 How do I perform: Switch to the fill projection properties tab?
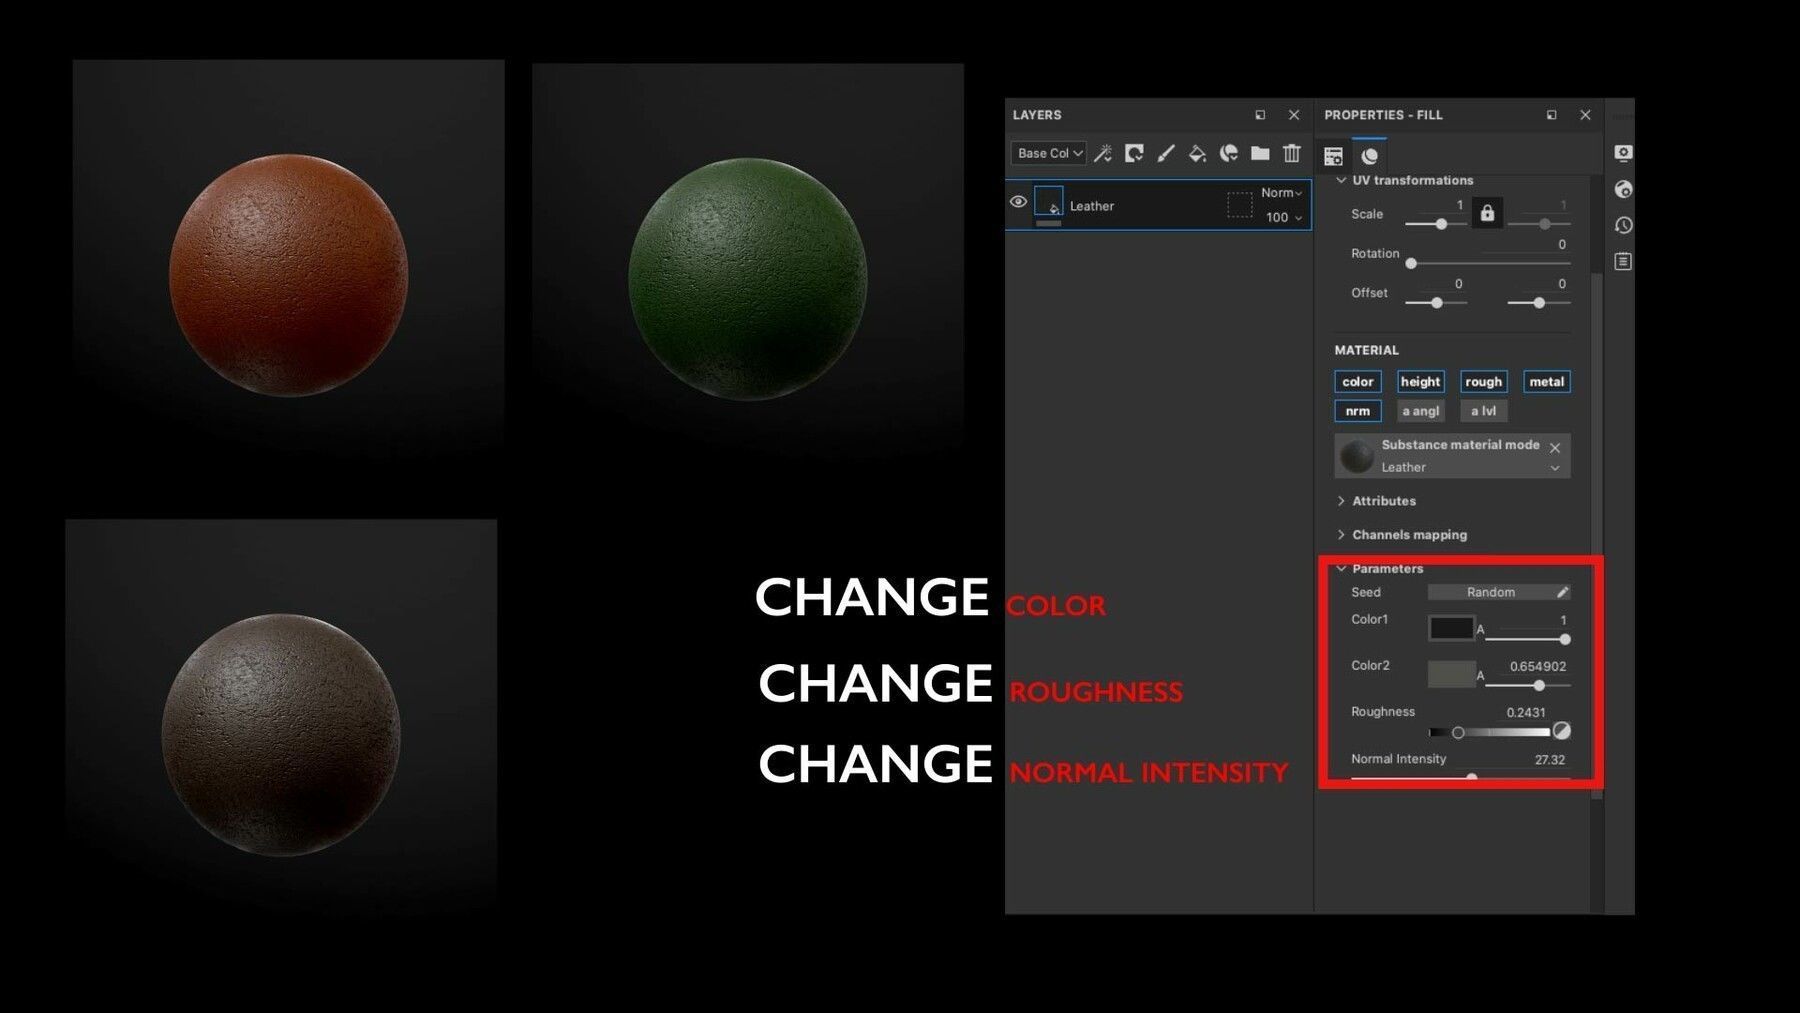[x=1333, y=156]
